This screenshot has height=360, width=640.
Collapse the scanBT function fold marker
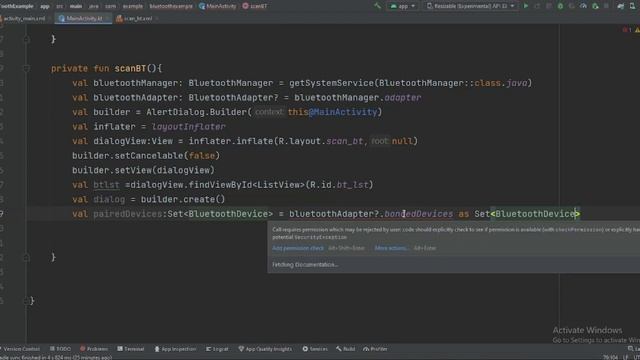[26, 69]
